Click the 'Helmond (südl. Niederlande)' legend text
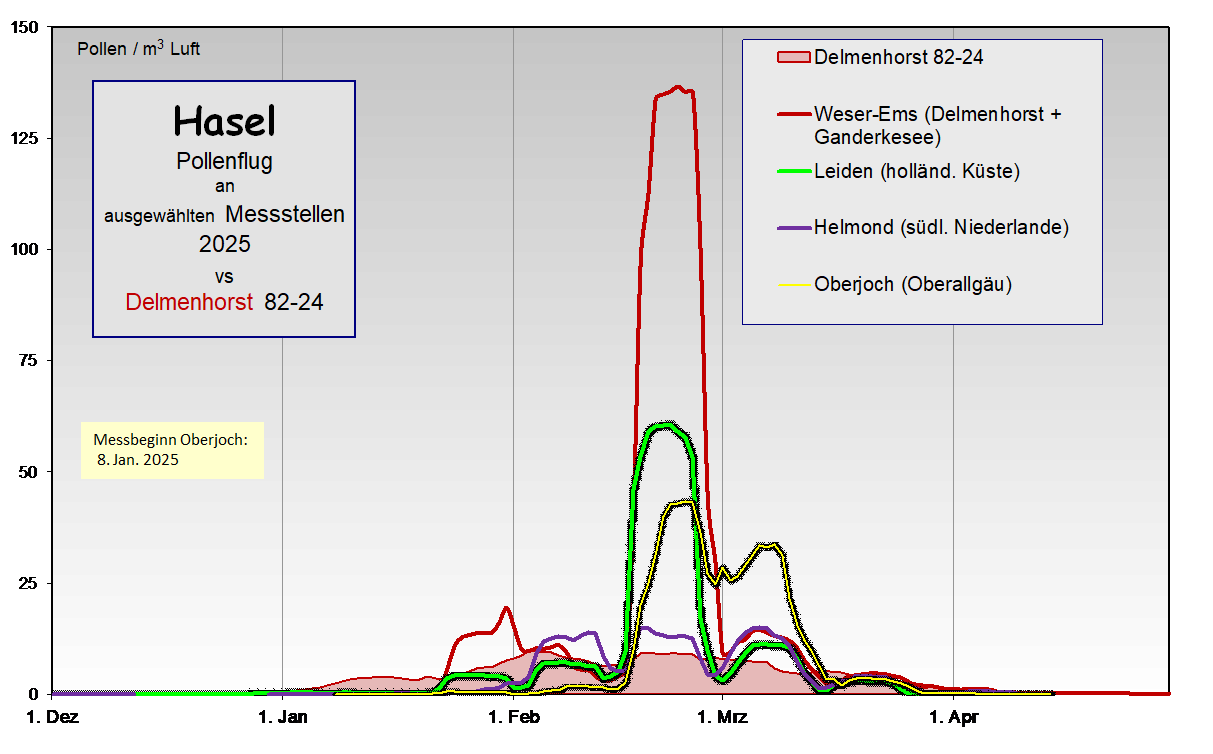The height and width of the screenshot is (754, 1213). (x=941, y=228)
